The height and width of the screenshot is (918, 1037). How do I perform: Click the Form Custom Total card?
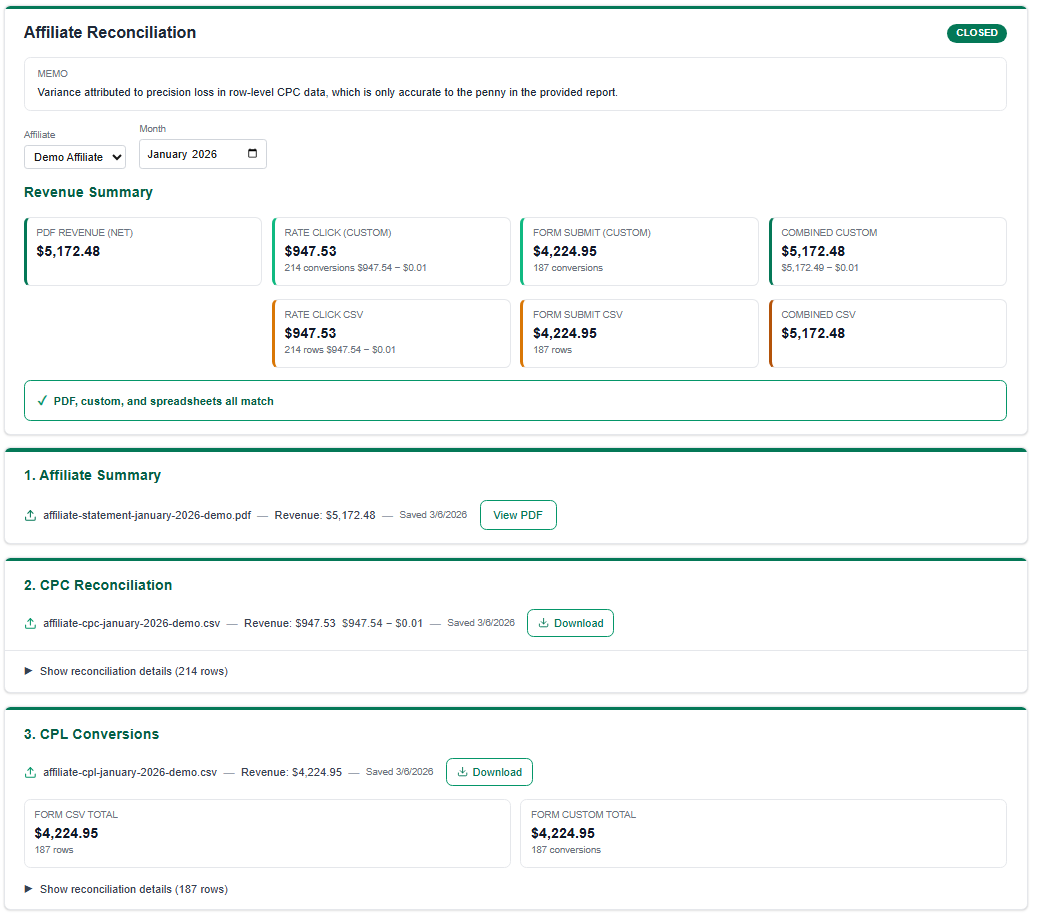[763, 833]
